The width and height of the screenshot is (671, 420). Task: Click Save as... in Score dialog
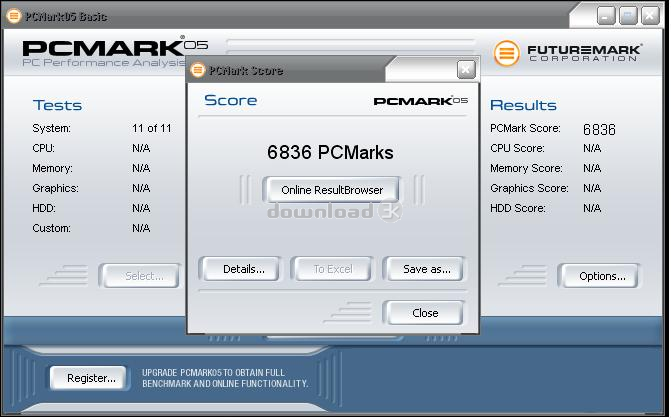tap(426, 269)
